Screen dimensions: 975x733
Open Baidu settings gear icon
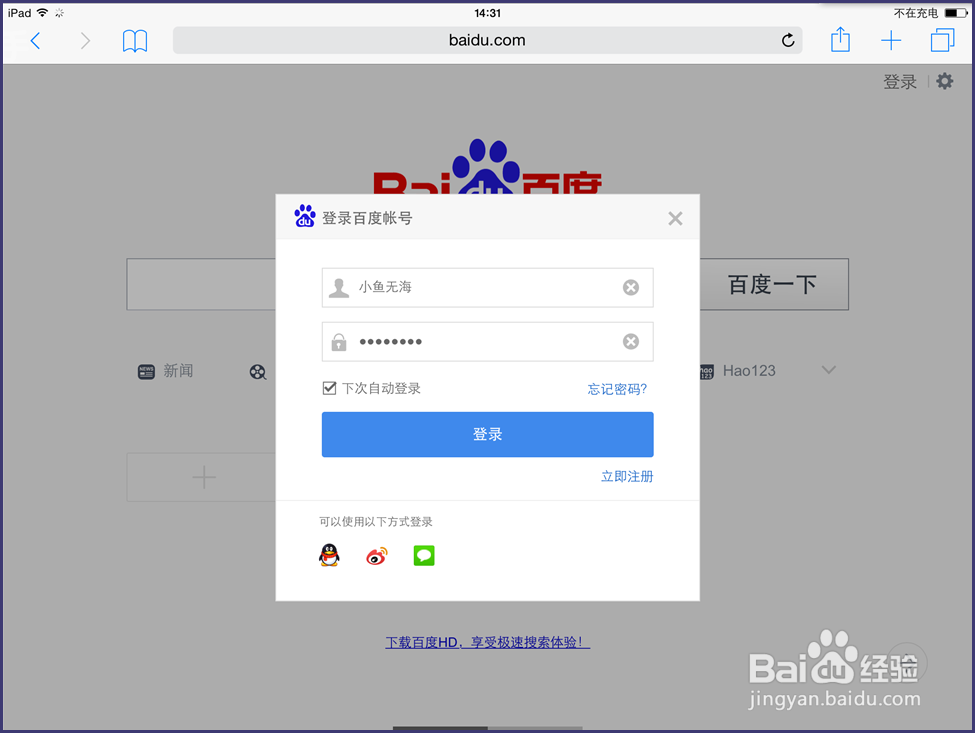pyautogui.click(x=945, y=81)
